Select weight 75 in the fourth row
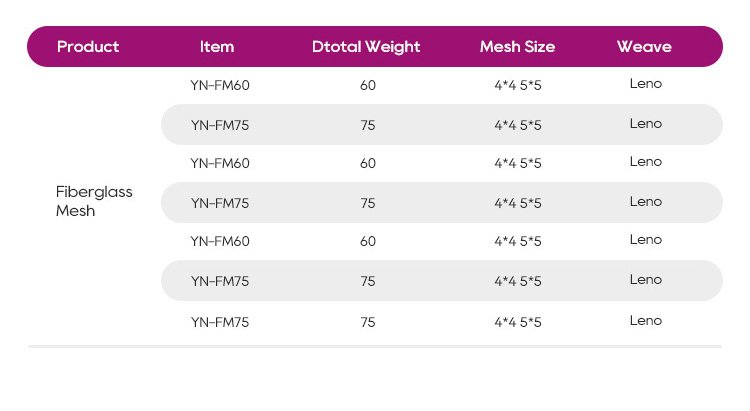Image resolution: width=750 pixels, height=411 pixels. point(368,203)
